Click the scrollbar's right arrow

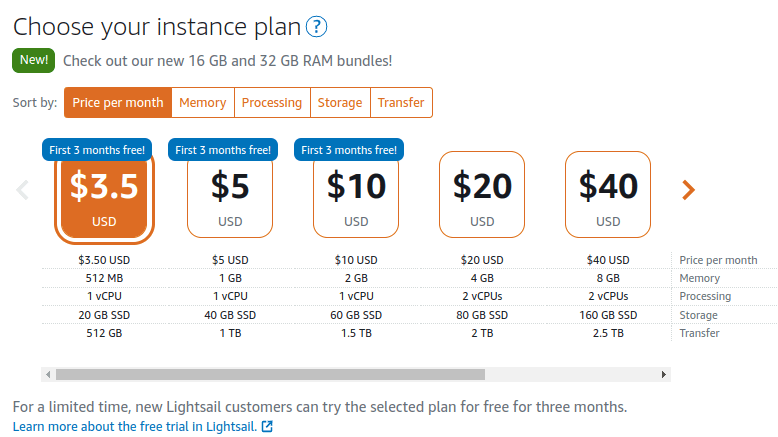[663, 375]
